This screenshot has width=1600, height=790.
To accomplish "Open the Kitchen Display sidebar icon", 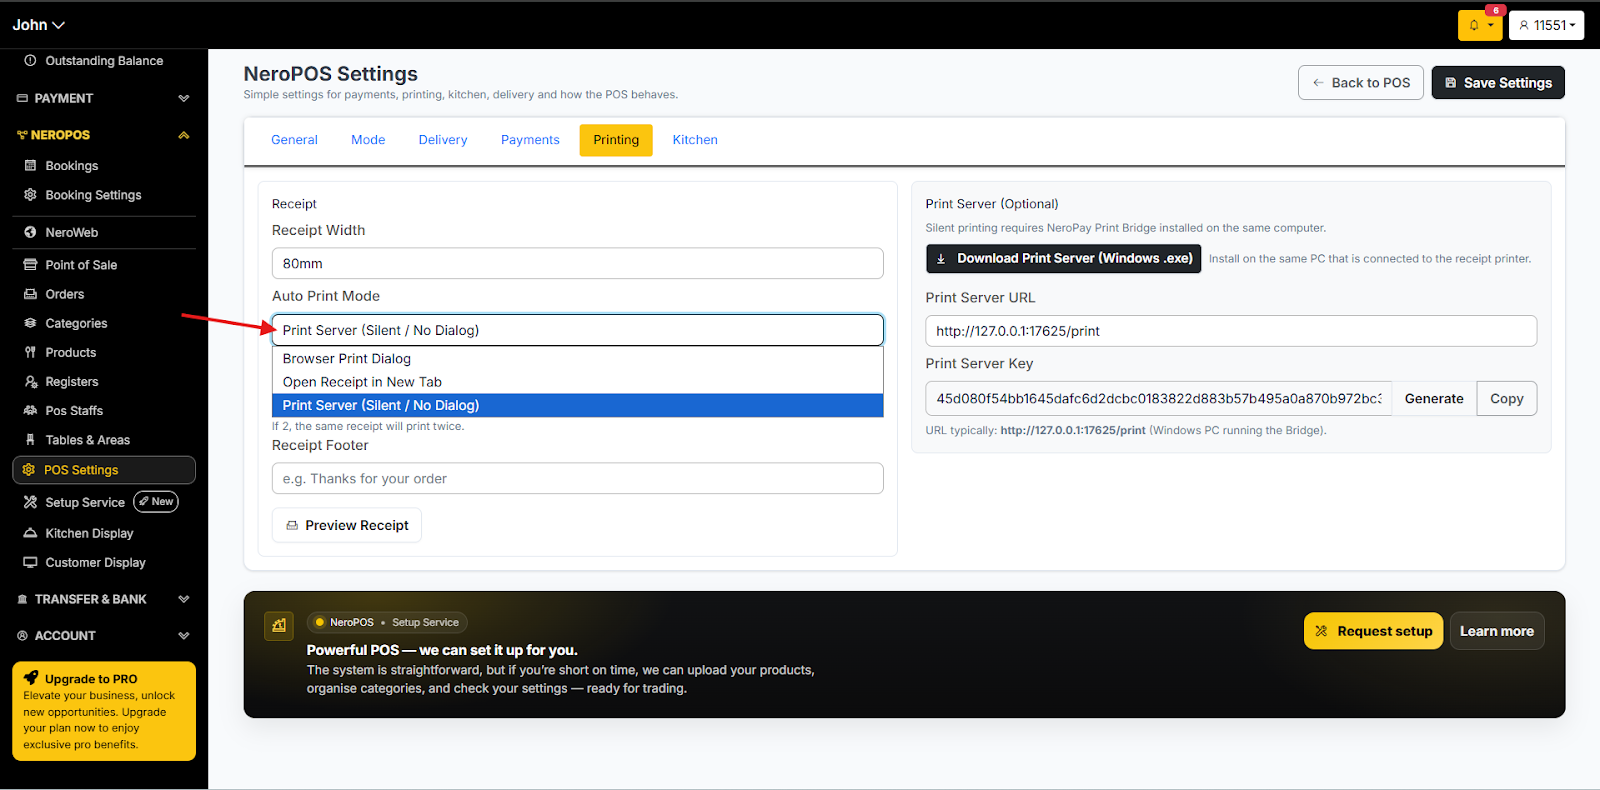I will (30, 533).
